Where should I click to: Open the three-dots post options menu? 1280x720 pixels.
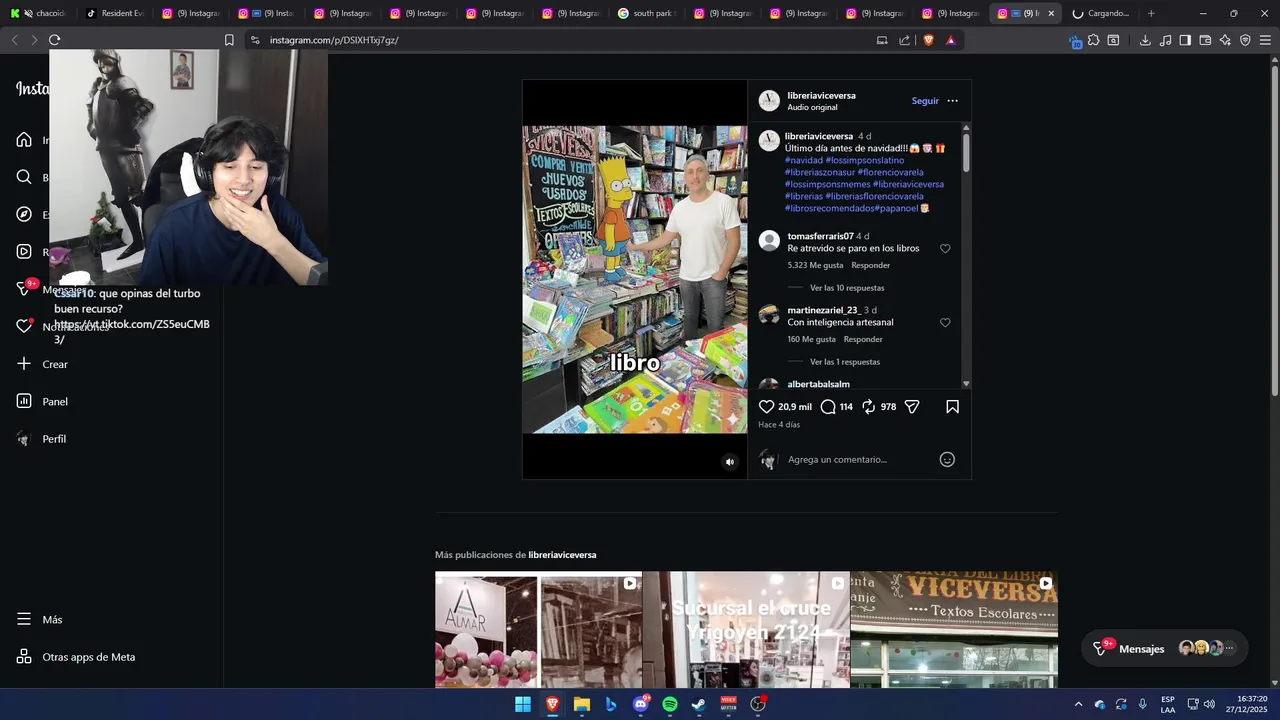952,101
